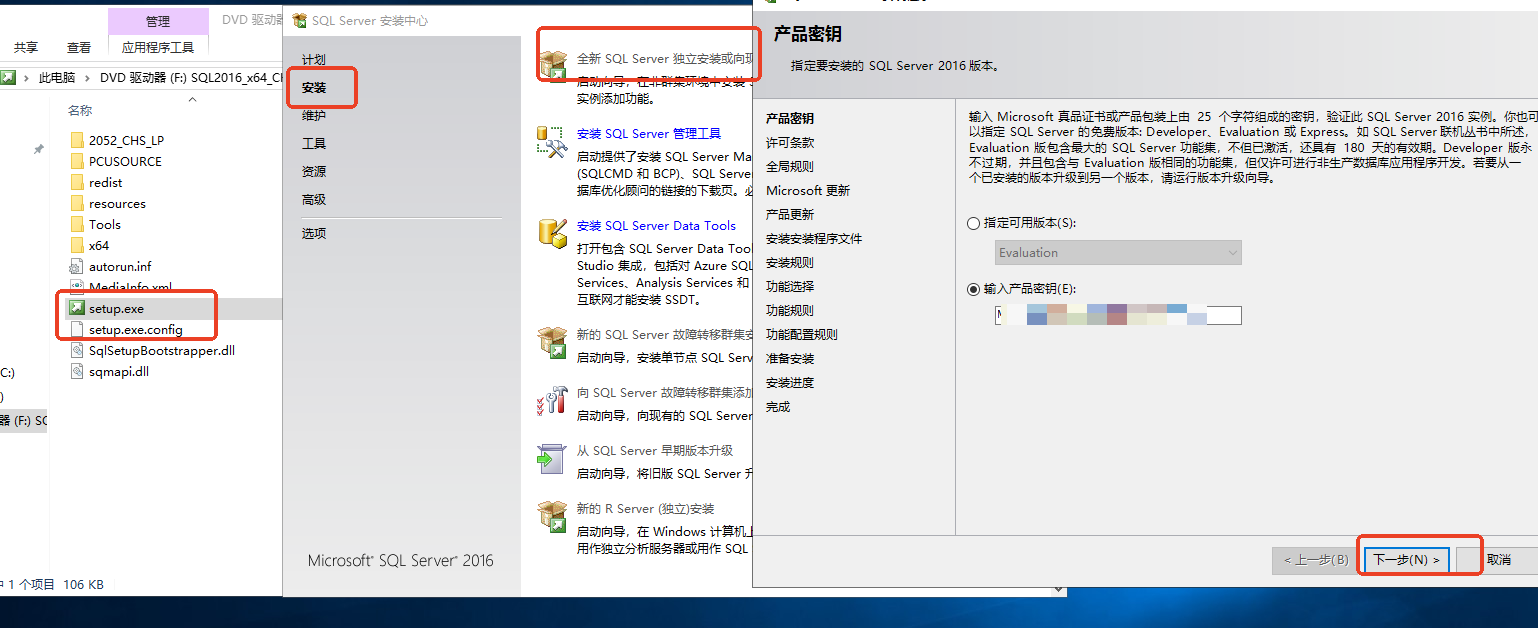Click the 从 SQL Server 早期版本升级 icon
The height and width of the screenshot is (628, 1538).
[553, 458]
